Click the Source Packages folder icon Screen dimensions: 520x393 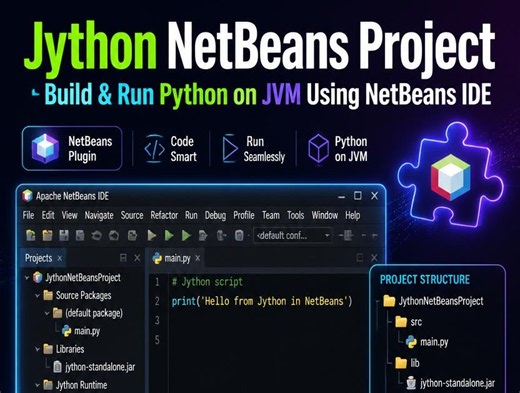48,295
